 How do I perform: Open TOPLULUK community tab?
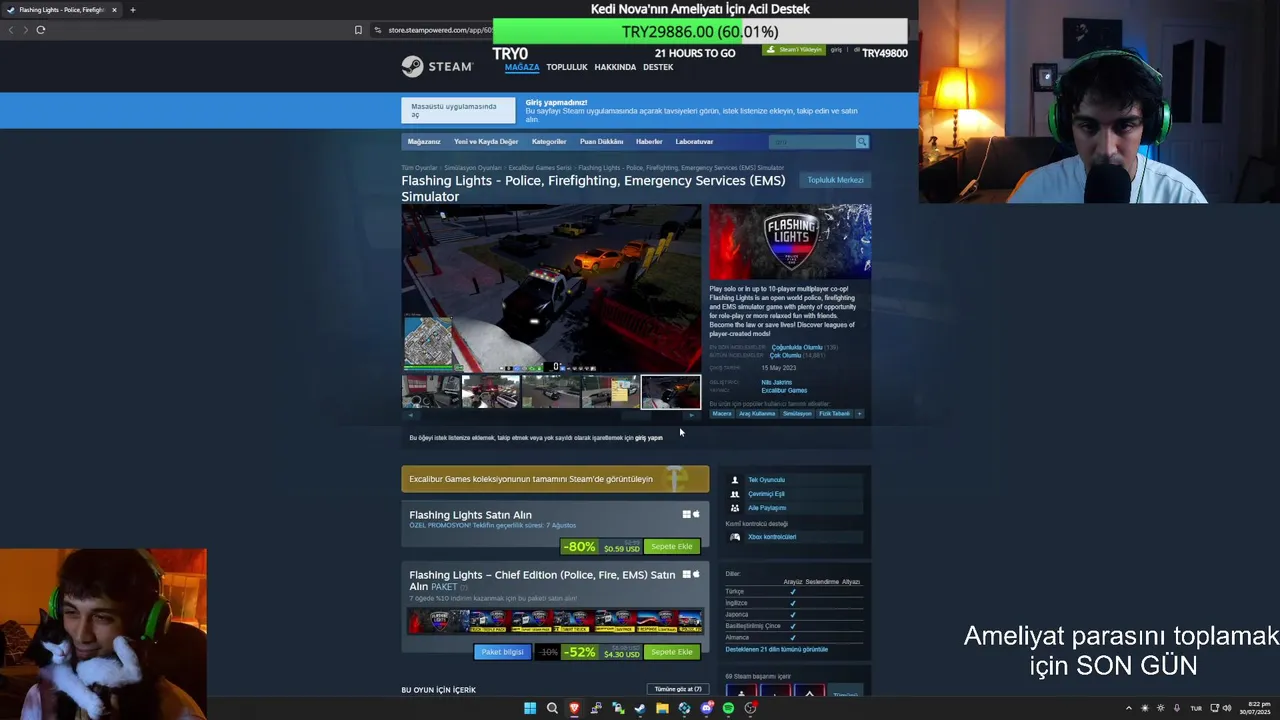[567, 67]
